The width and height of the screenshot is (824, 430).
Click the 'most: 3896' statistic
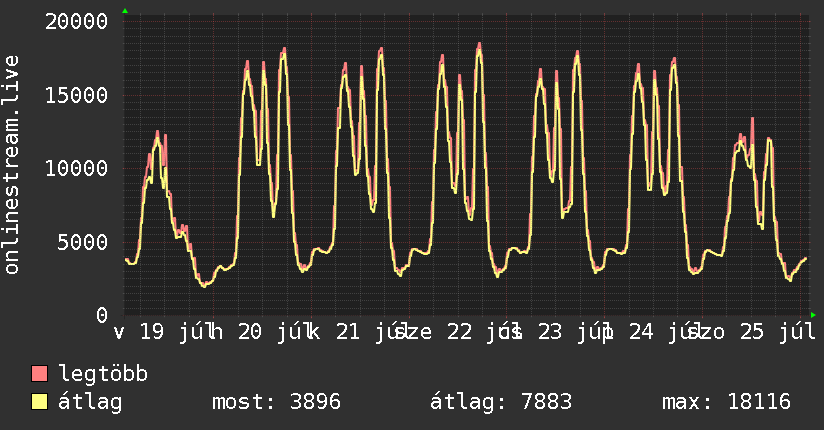(276, 402)
